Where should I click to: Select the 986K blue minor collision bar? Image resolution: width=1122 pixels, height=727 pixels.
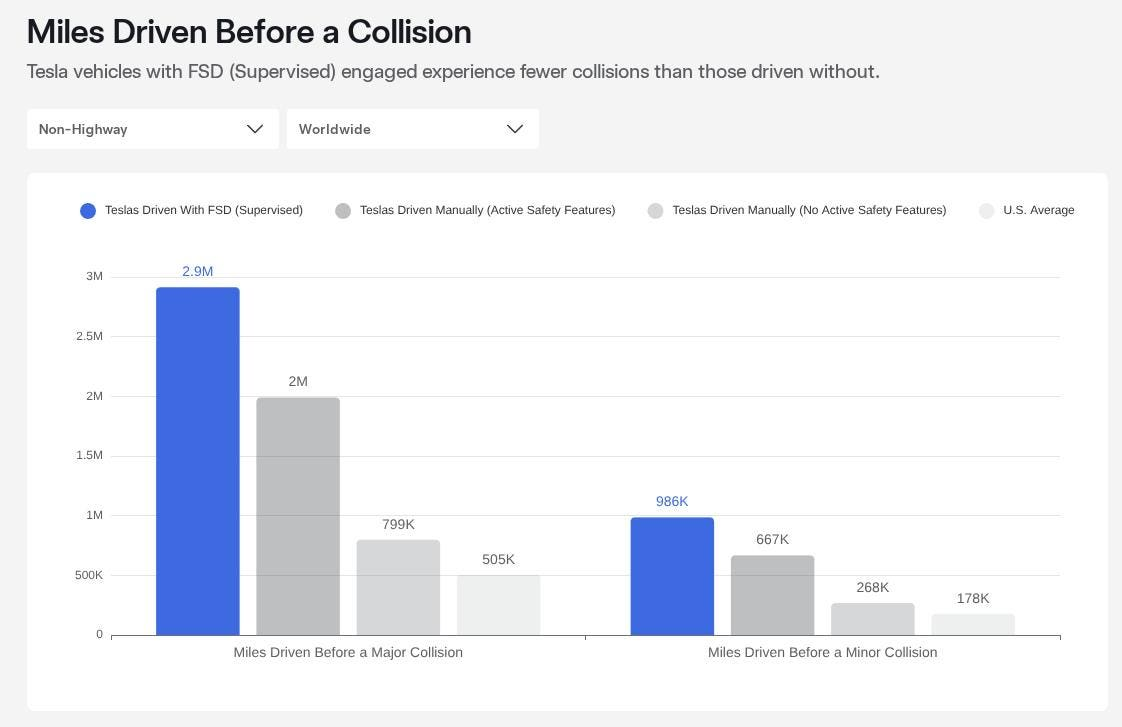click(x=671, y=575)
